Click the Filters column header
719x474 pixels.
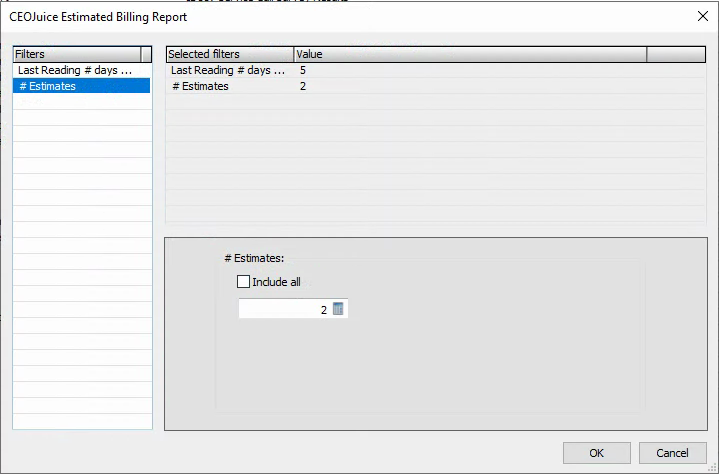(x=77, y=54)
